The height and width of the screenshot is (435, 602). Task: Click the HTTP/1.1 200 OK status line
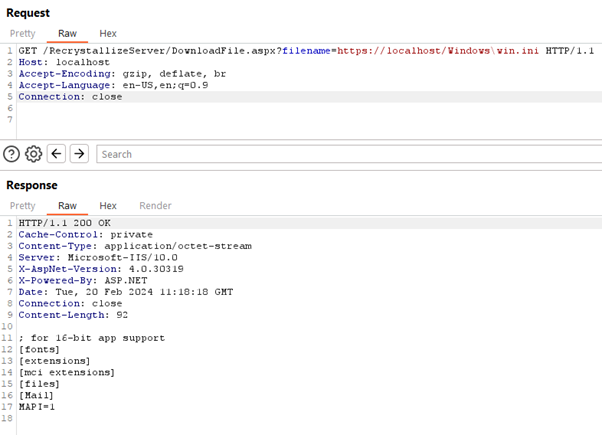tap(60, 222)
